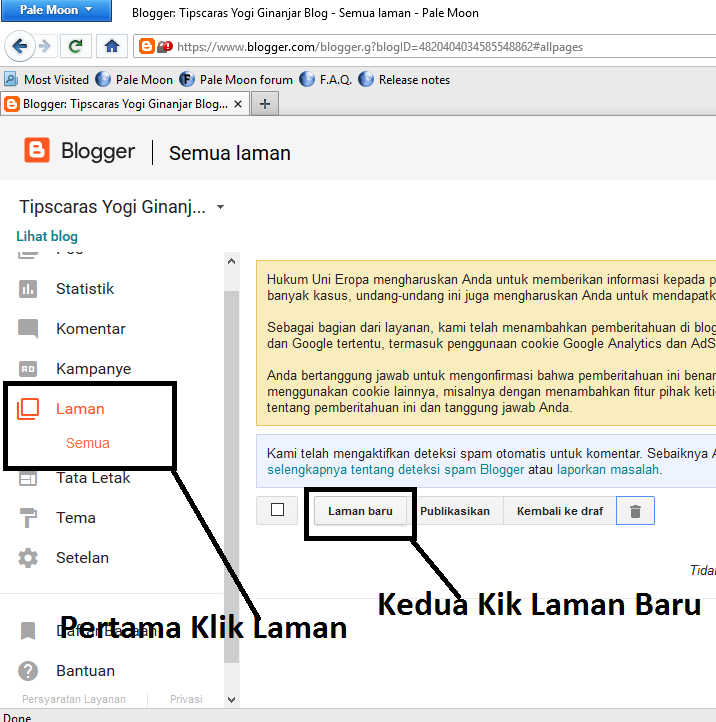Click the Komentar speech bubble icon
716x722 pixels.
tap(28, 329)
